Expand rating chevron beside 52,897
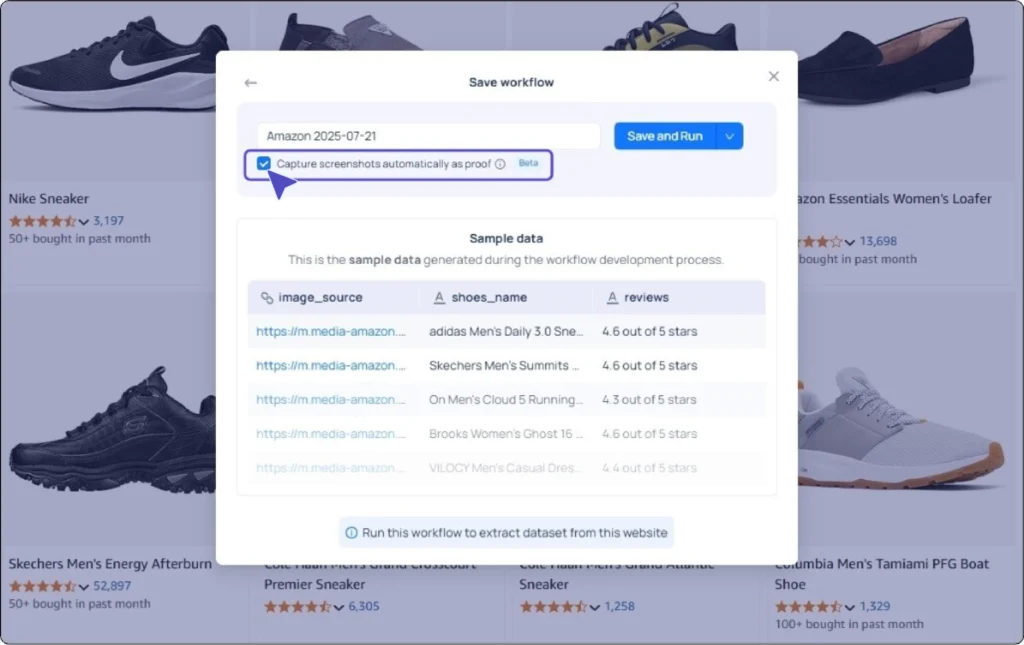Image resolution: width=1024 pixels, height=645 pixels. click(84, 587)
